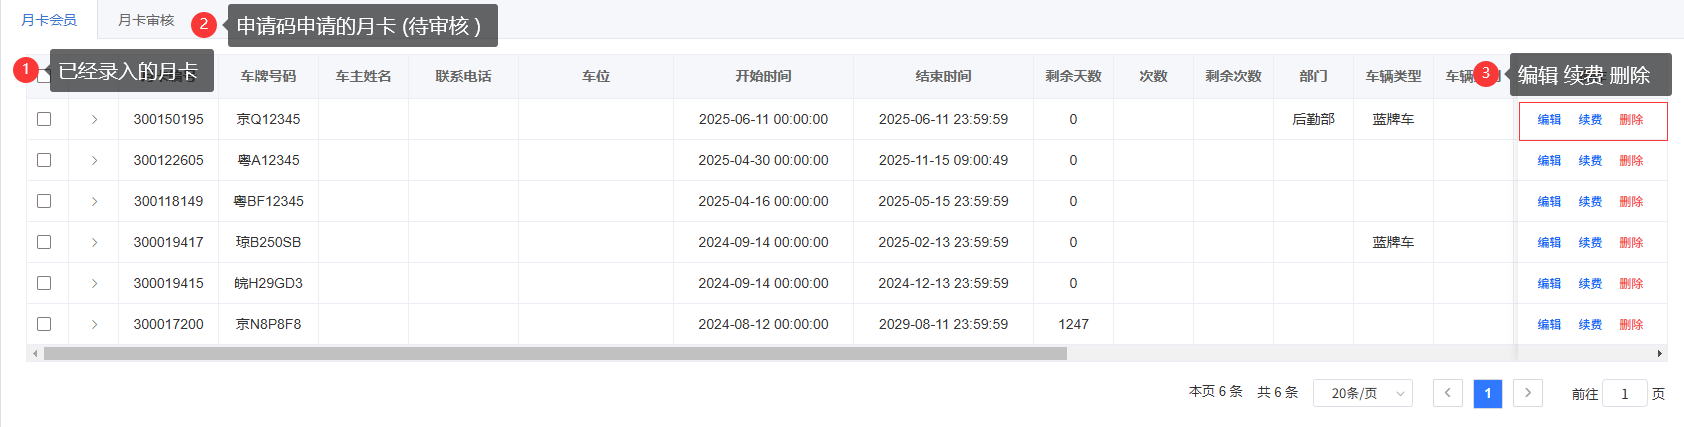Click 蓝牌车 in the 琼B250SB row

(1393, 242)
